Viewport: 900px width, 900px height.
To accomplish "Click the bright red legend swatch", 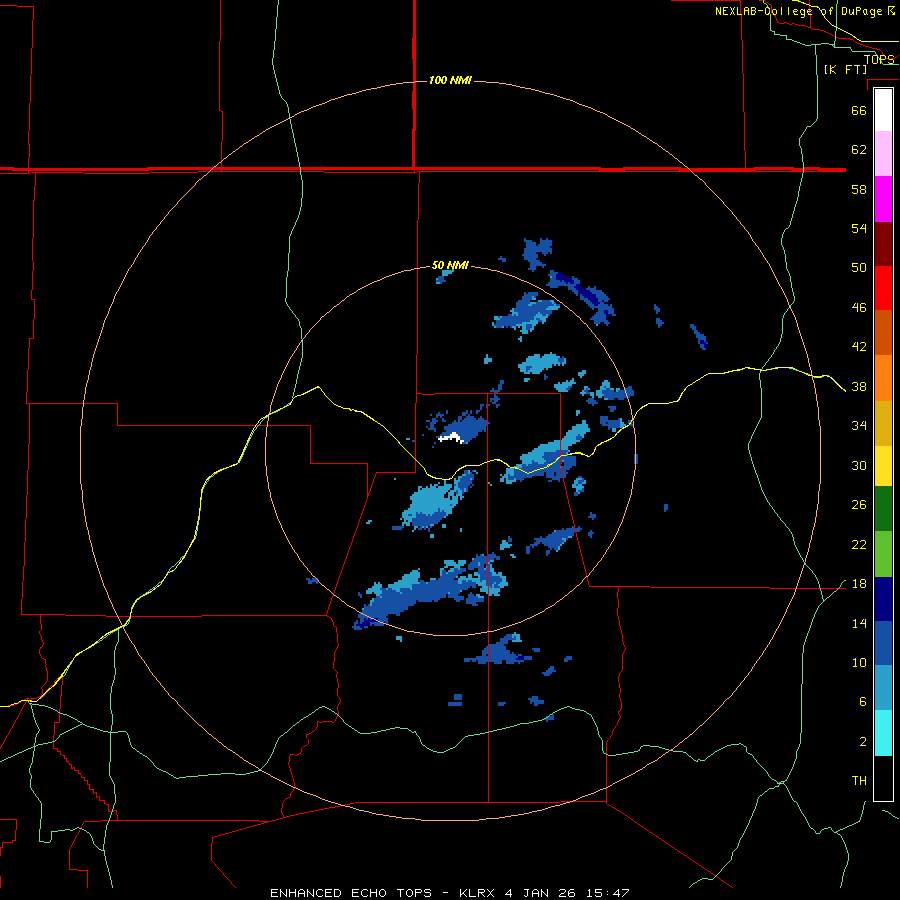I will (x=883, y=288).
